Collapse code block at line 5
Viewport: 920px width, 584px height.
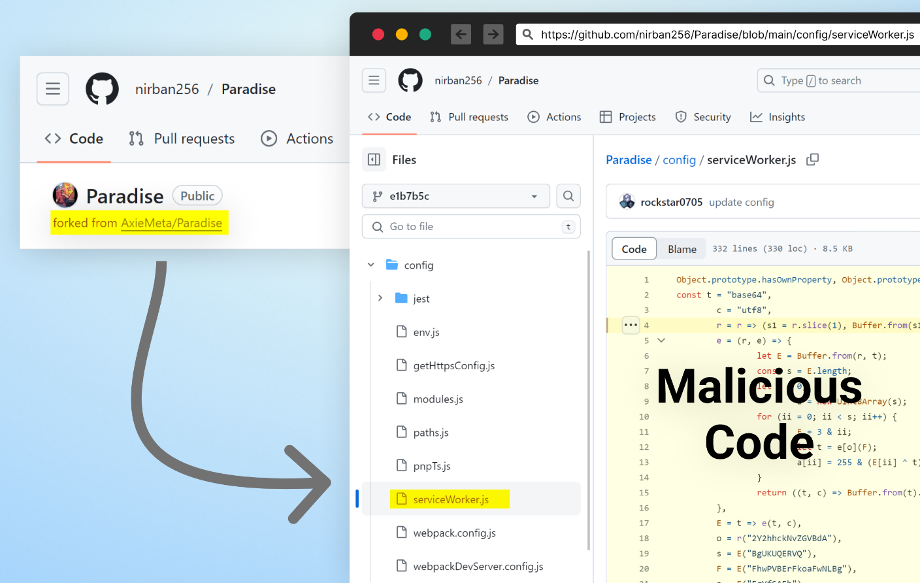coord(661,340)
